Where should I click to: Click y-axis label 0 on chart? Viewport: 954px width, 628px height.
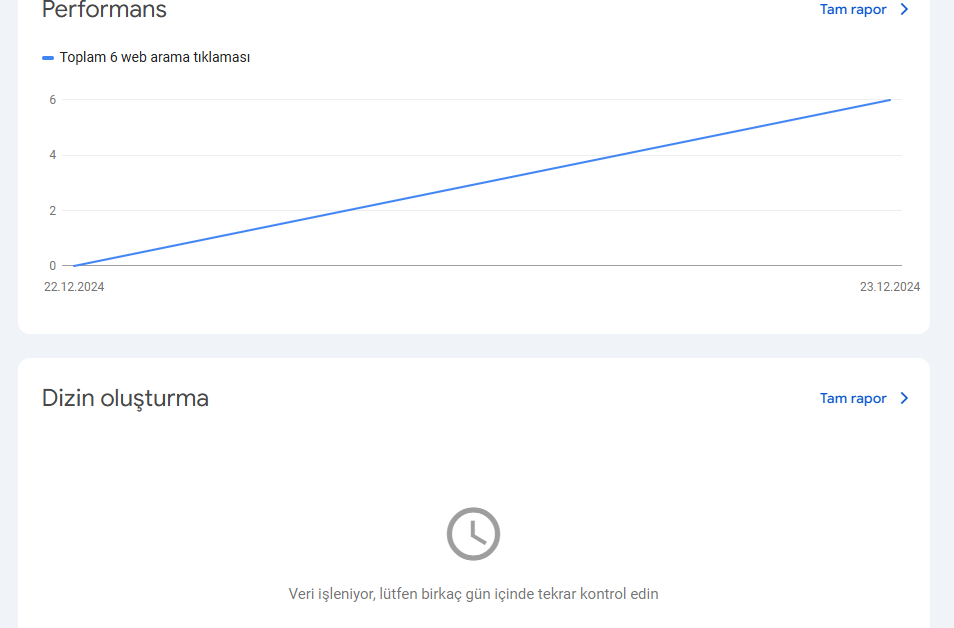pyautogui.click(x=53, y=266)
